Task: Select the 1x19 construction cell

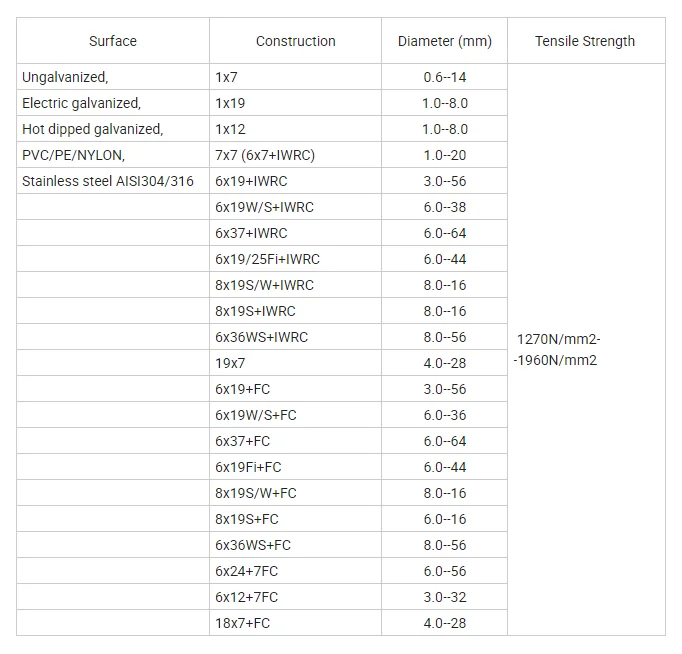Action: coord(230,103)
